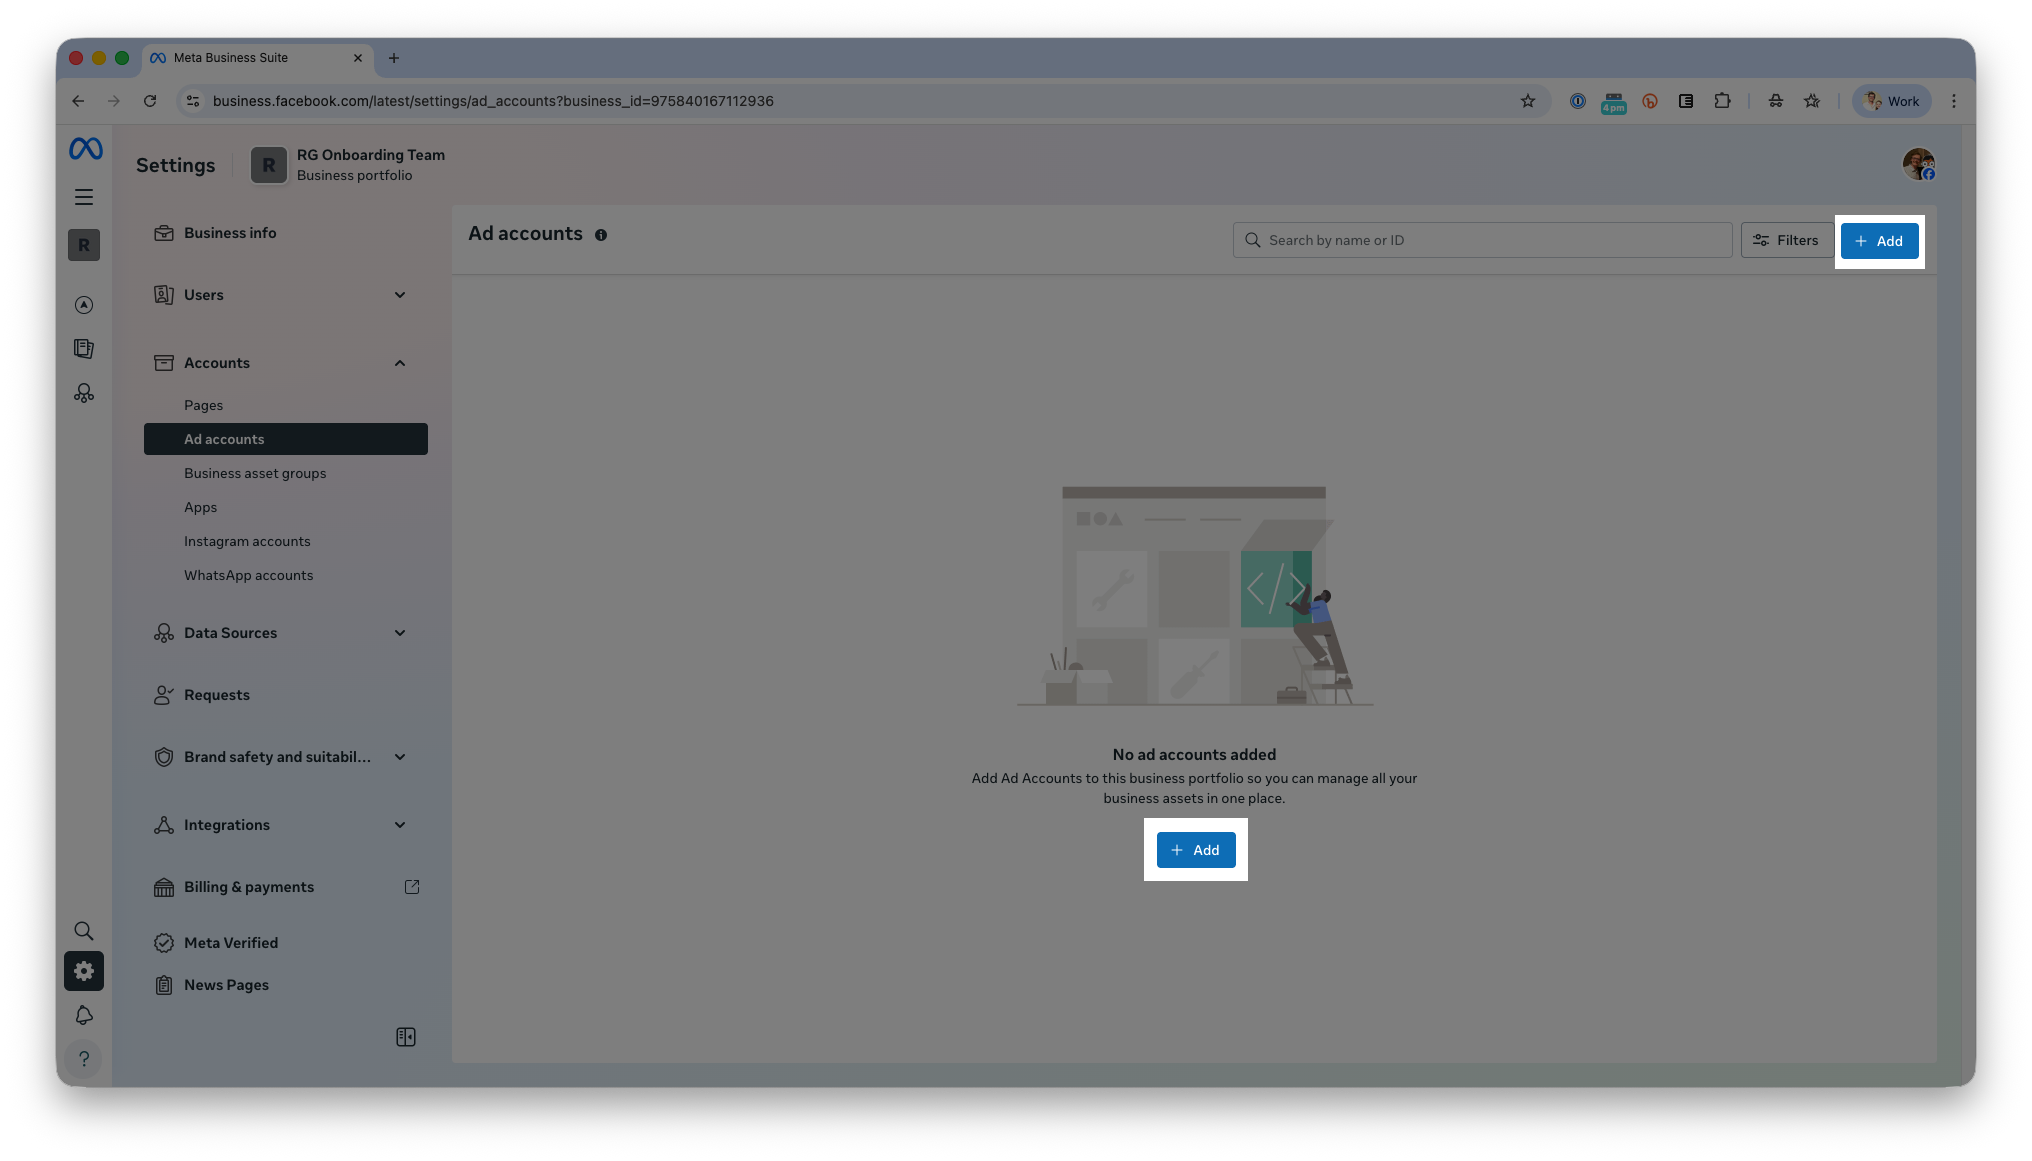Click the Meta logo icon
This screenshot has width=2032, height=1161.
click(x=85, y=149)
